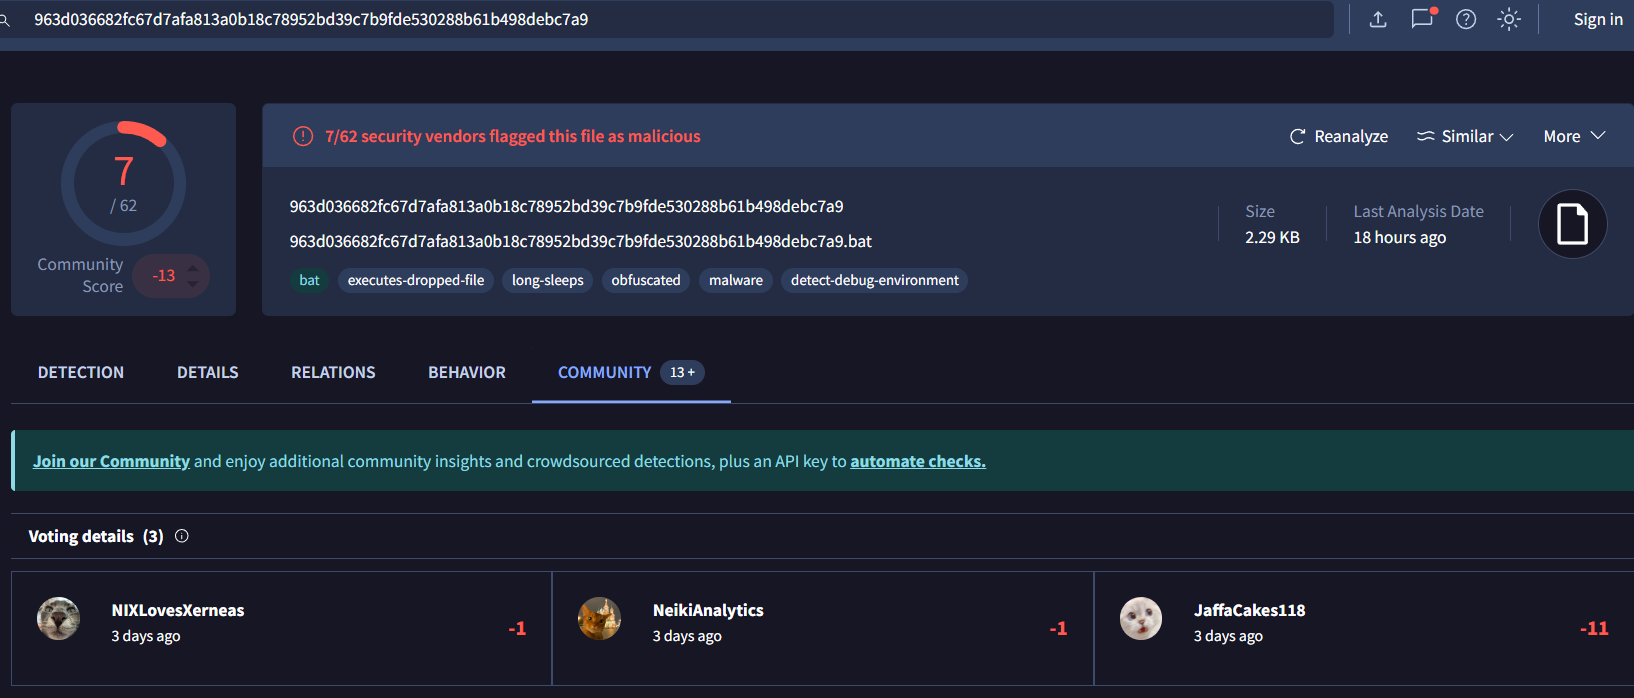Open the More dropdown menu
Screen dimensions: 1634x698
coord(1574,136)
